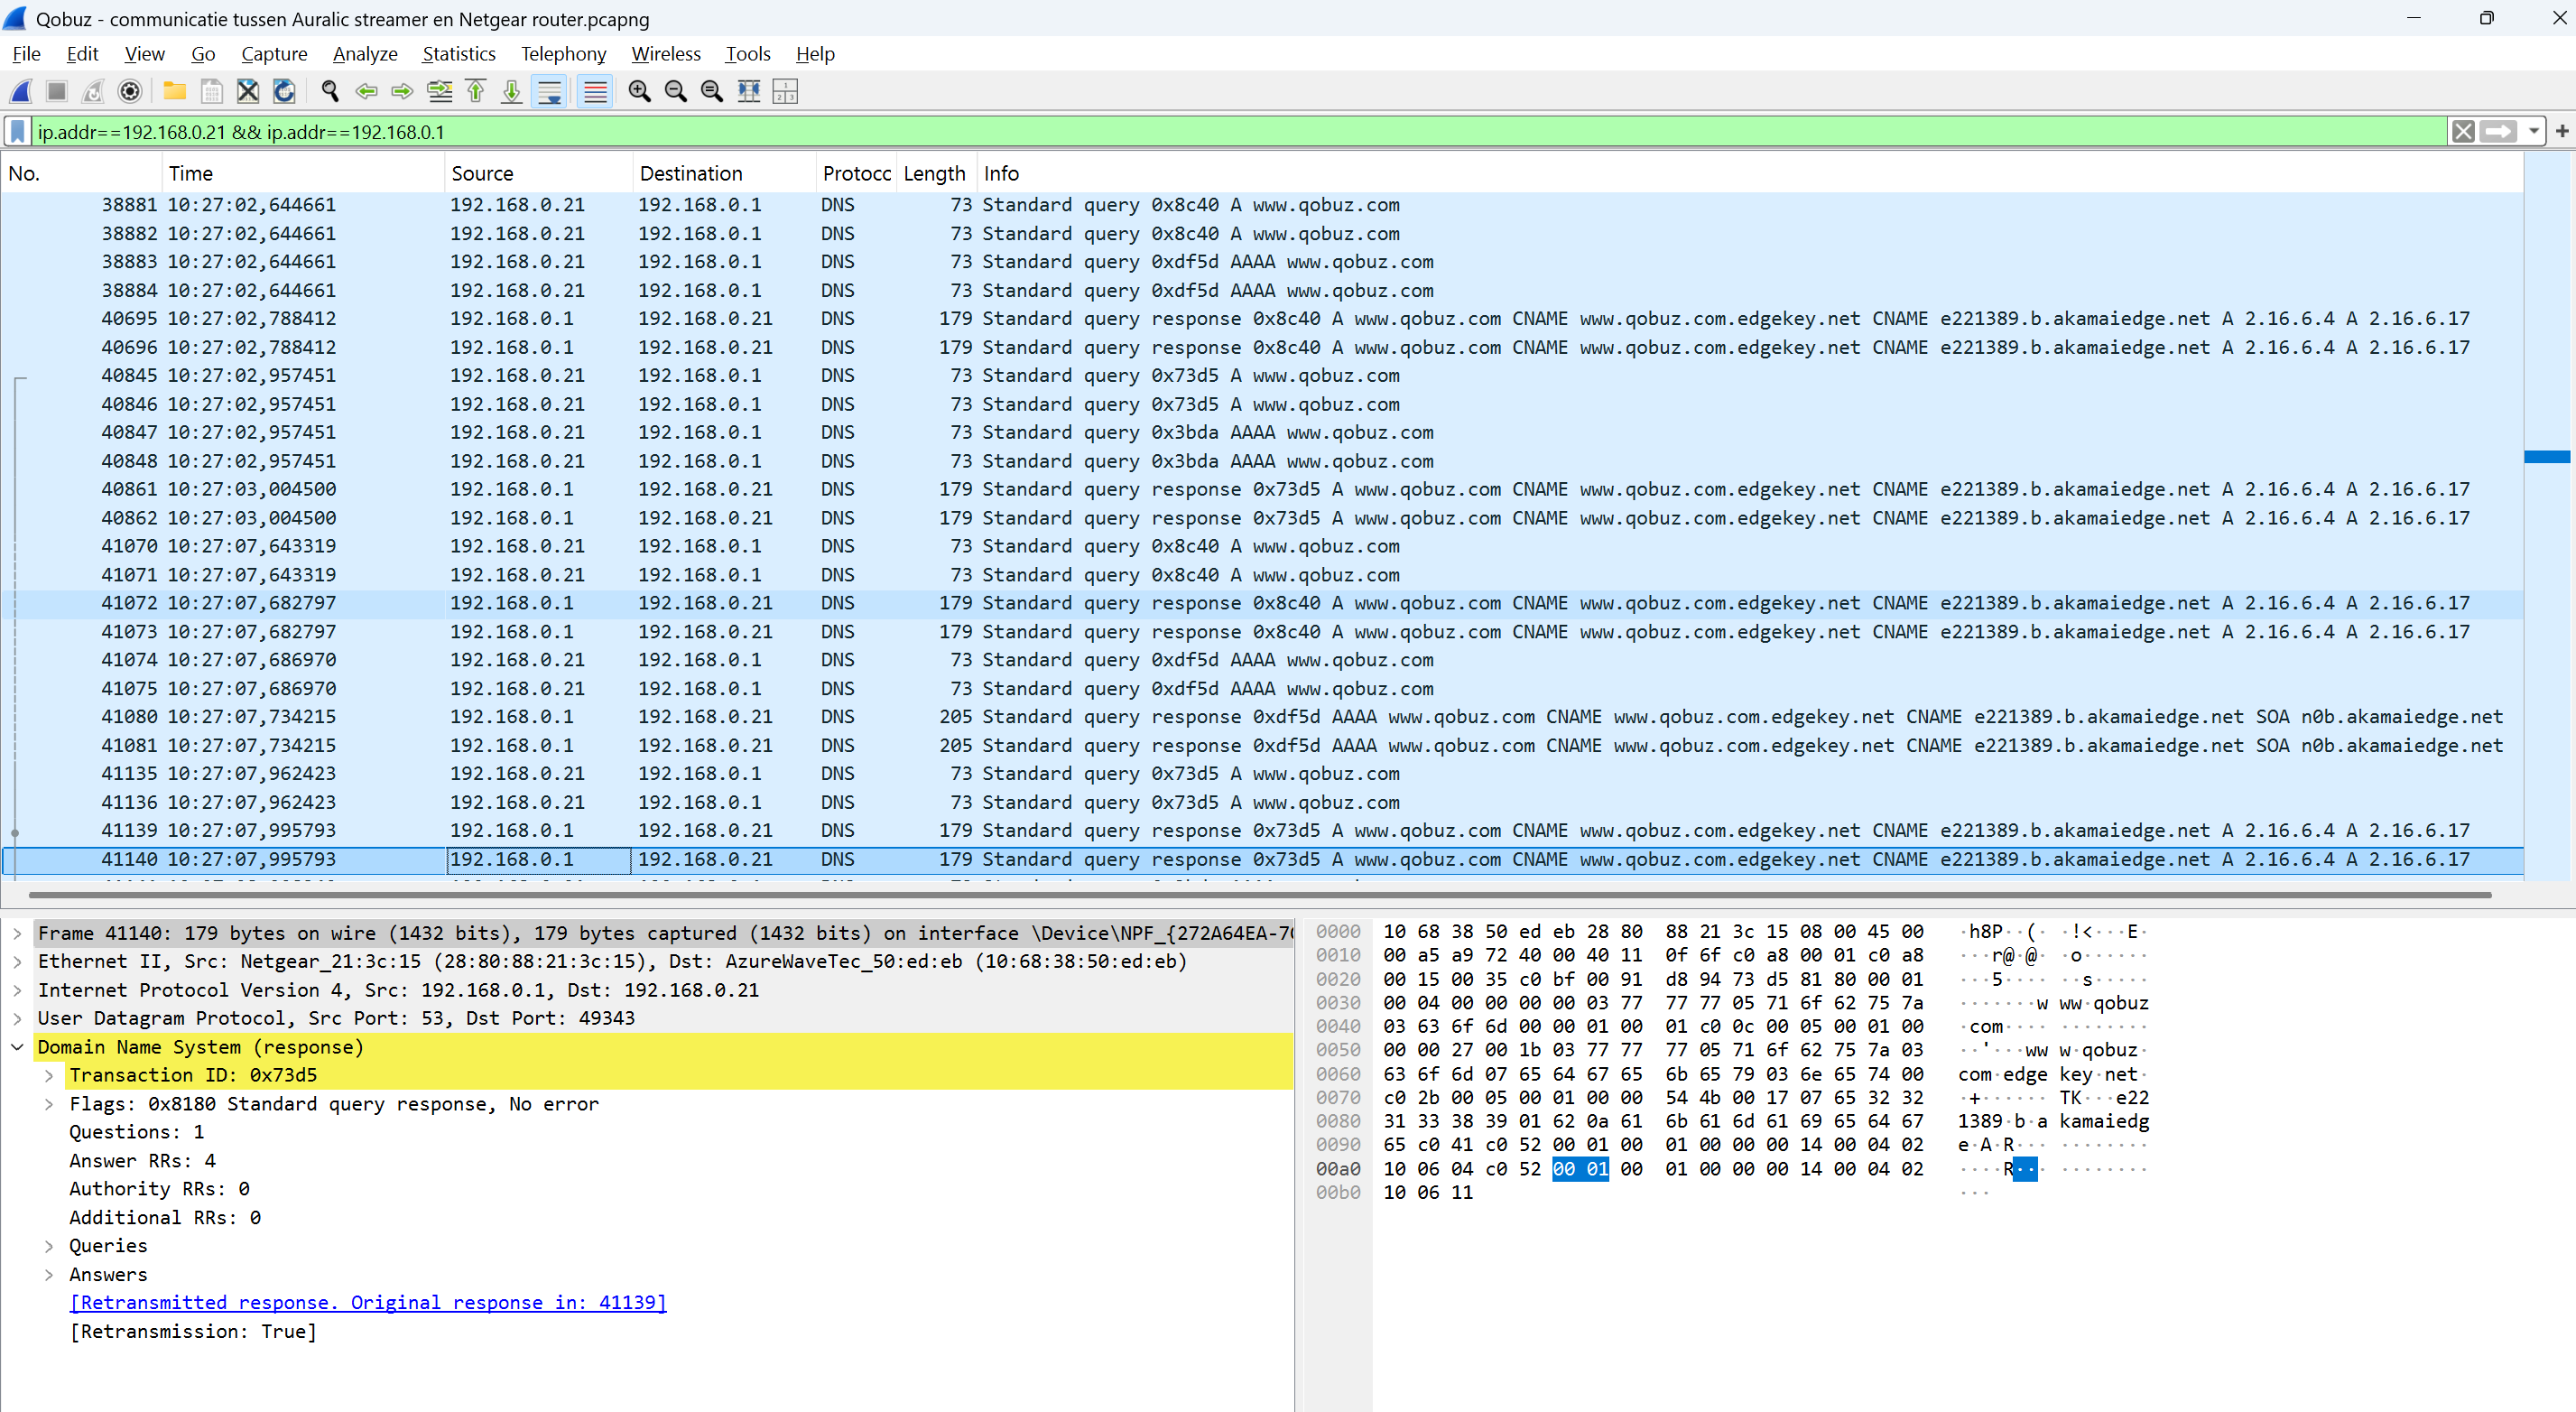Reload this capture file
Image resolution: width=2576 pixels, height=1412 pixels.
click(x=284, y=92)
